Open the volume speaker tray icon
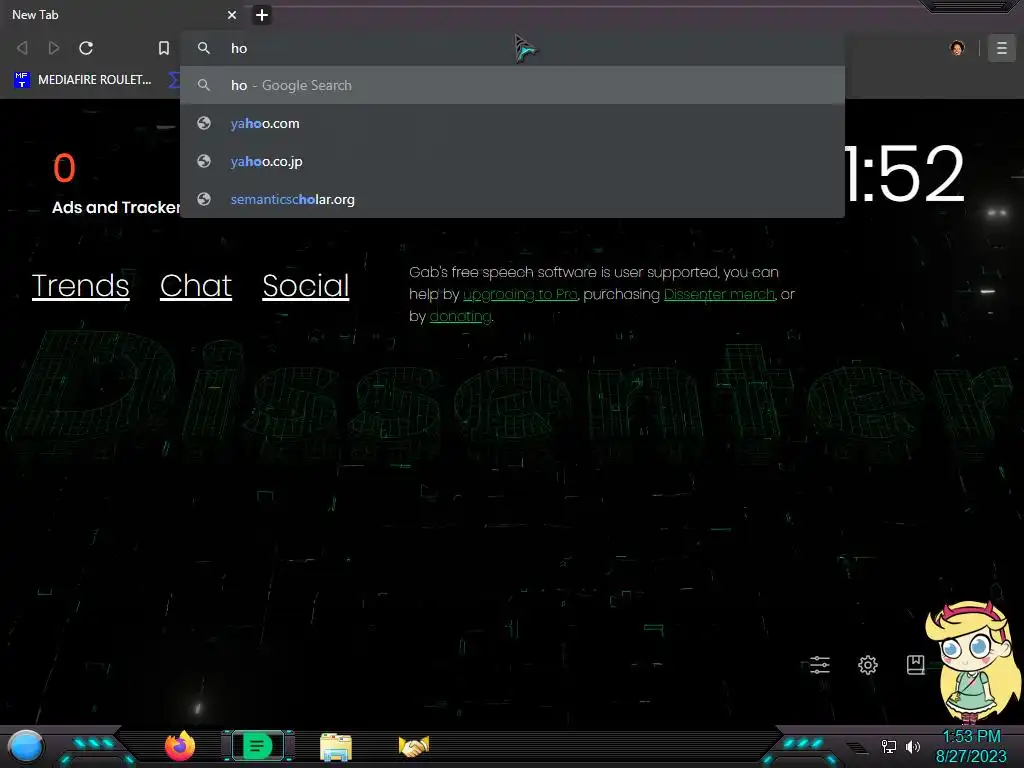The width and height of the screenshot is (1024, 768). click(x=913, y=746)
